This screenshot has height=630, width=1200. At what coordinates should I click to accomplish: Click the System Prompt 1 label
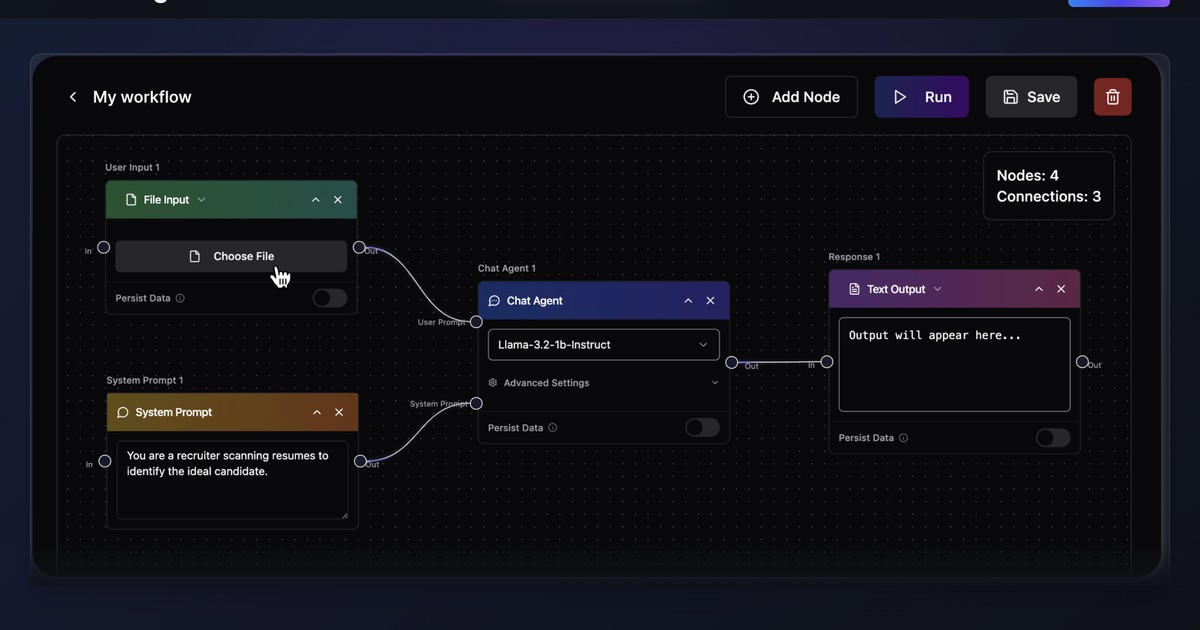[145, 380]
